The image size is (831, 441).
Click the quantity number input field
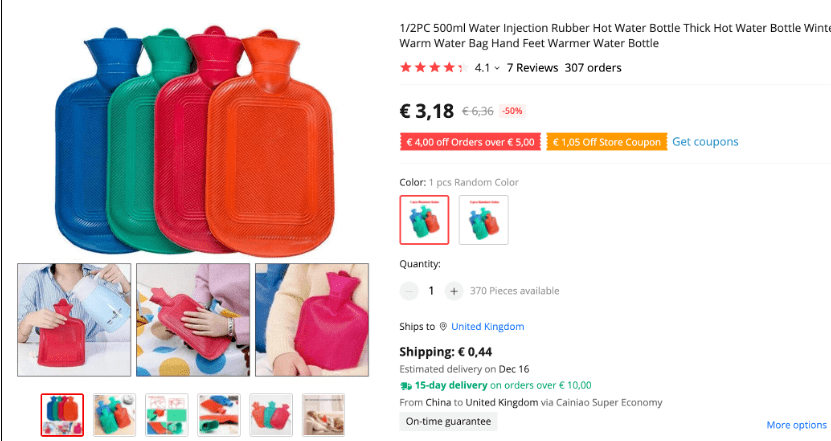pyautogui.click(x=431, y=291)
